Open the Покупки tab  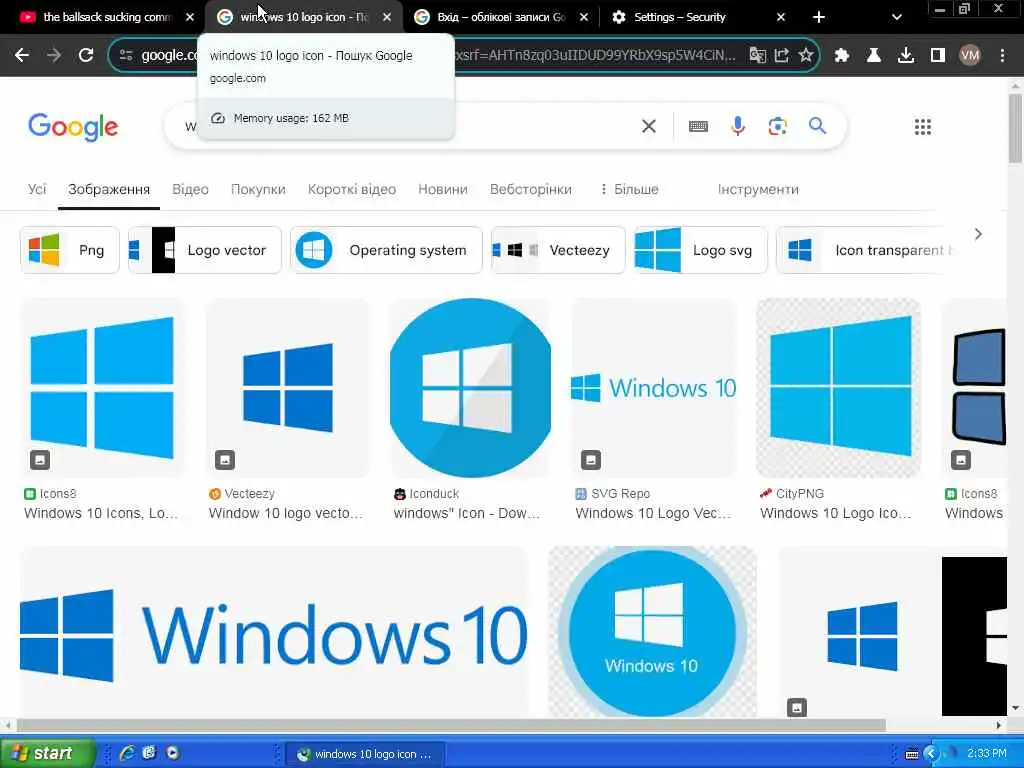[x=258, y=189]
